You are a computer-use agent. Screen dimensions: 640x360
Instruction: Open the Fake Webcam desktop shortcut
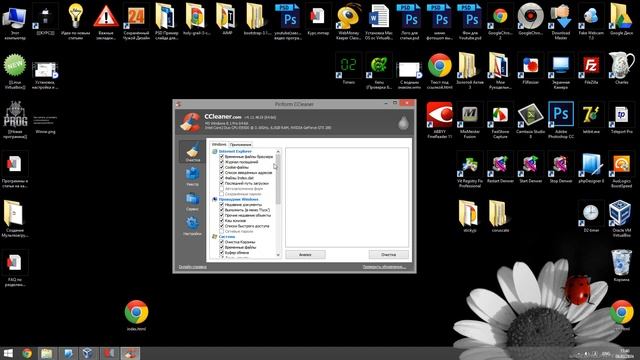(x=591, y=21)
